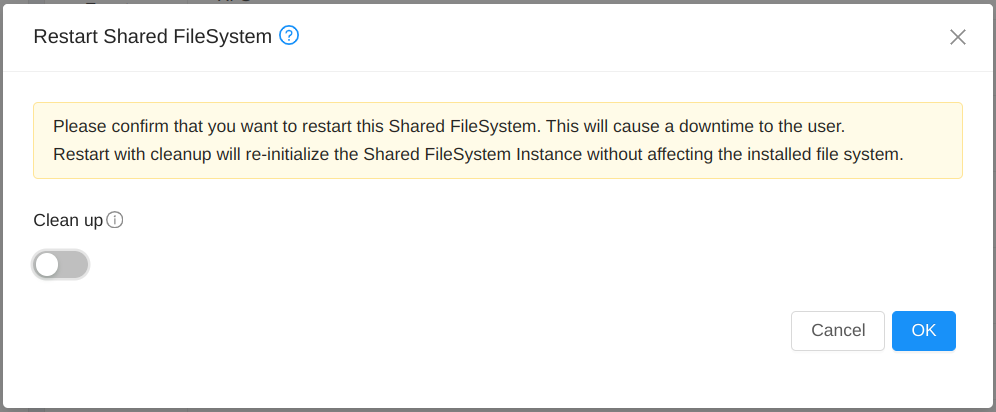Viewport: 996px width, 412px height.
Task: Close the Restart Shared FileSystem dialog
Action: [957, 37]
